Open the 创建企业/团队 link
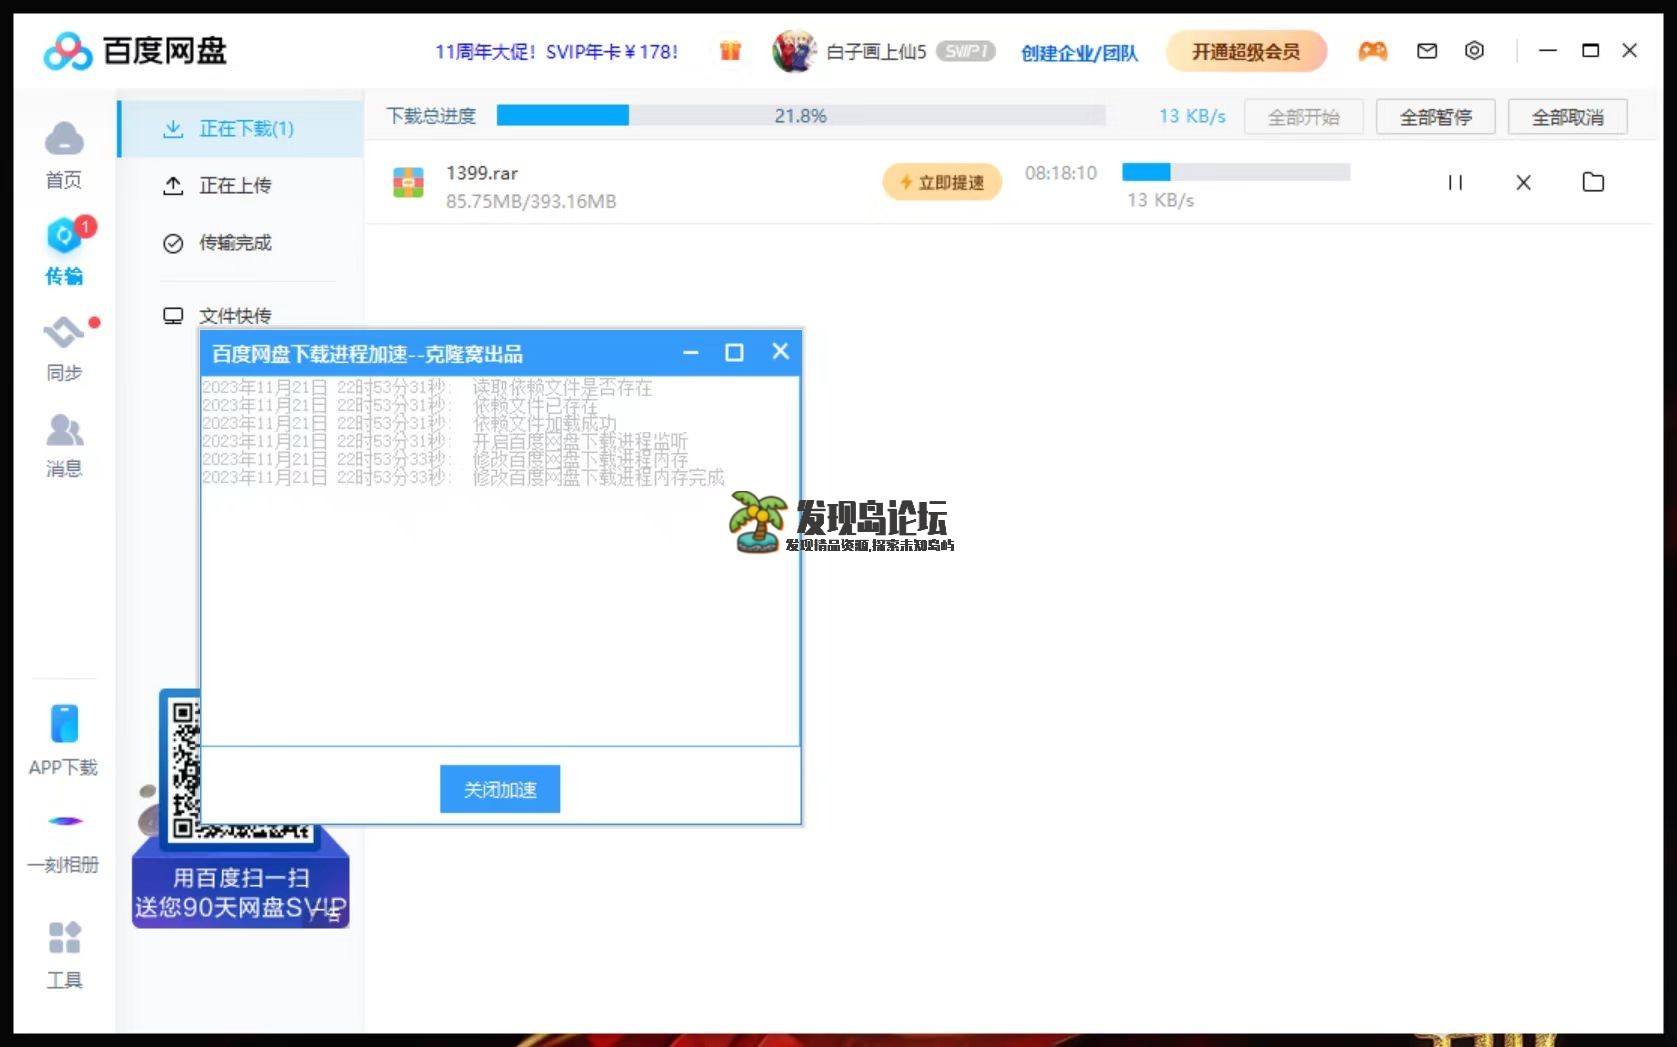1677x1047 pixels. point(1079,53)
